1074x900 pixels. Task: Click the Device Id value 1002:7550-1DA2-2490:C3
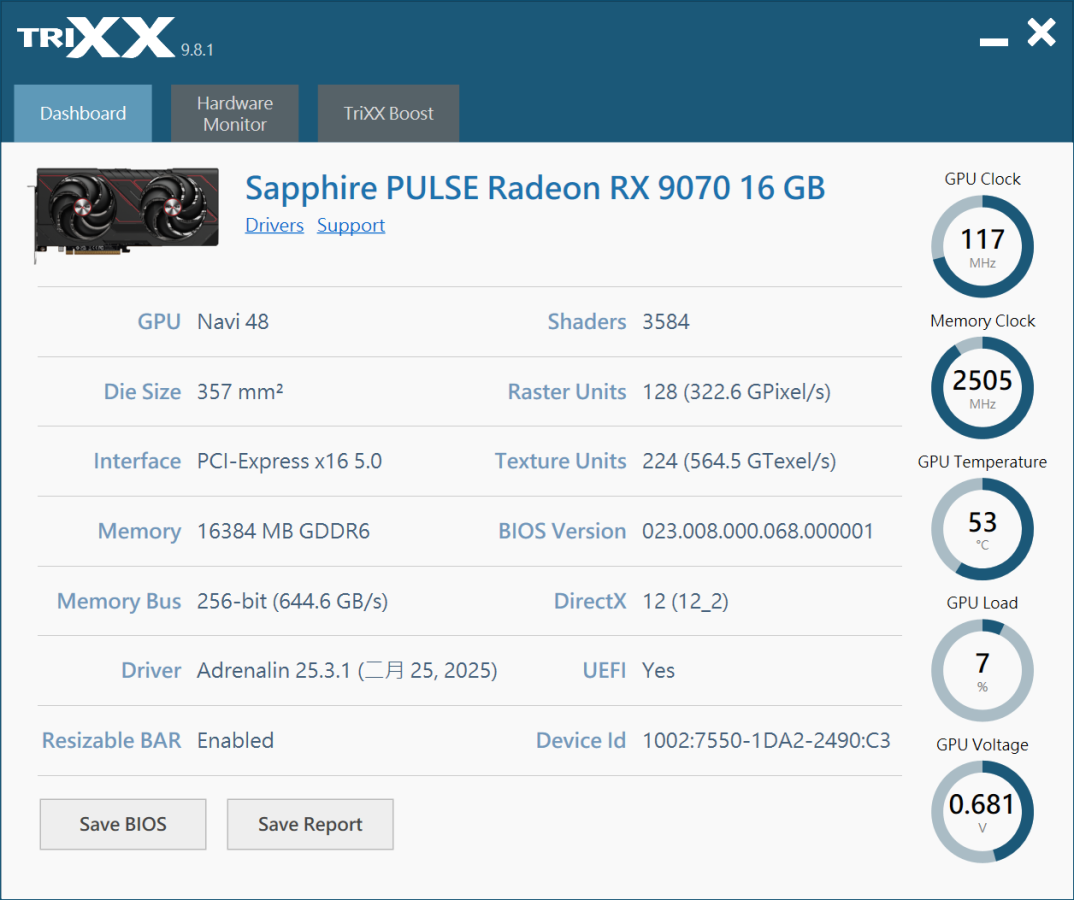tap(766, 740)
